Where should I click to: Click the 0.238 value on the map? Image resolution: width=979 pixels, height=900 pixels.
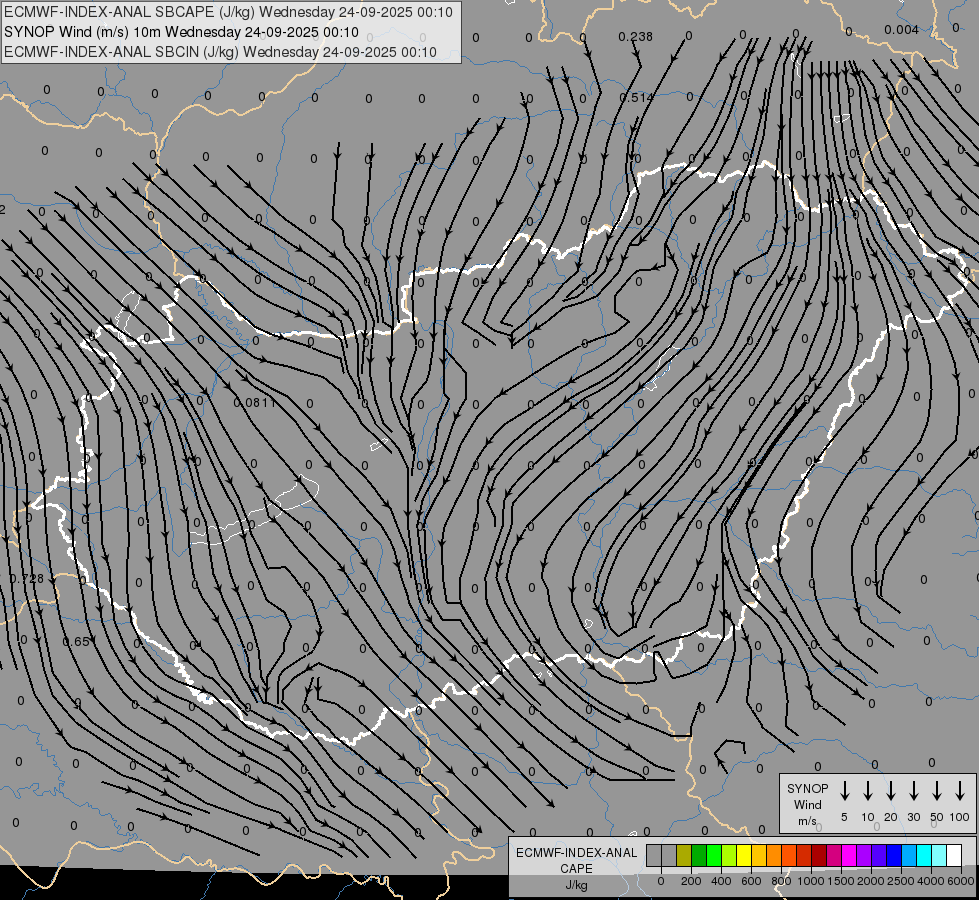point(636,37)
